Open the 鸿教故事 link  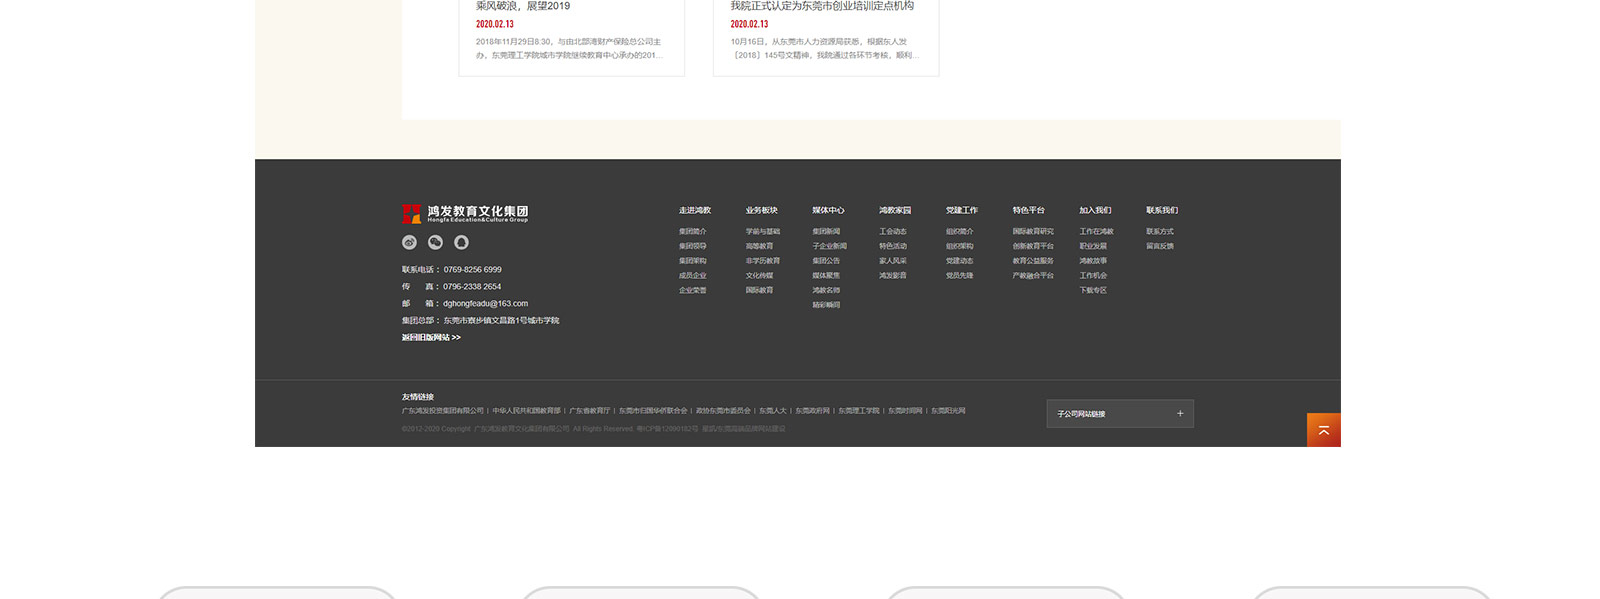[x=1093, y=261]
